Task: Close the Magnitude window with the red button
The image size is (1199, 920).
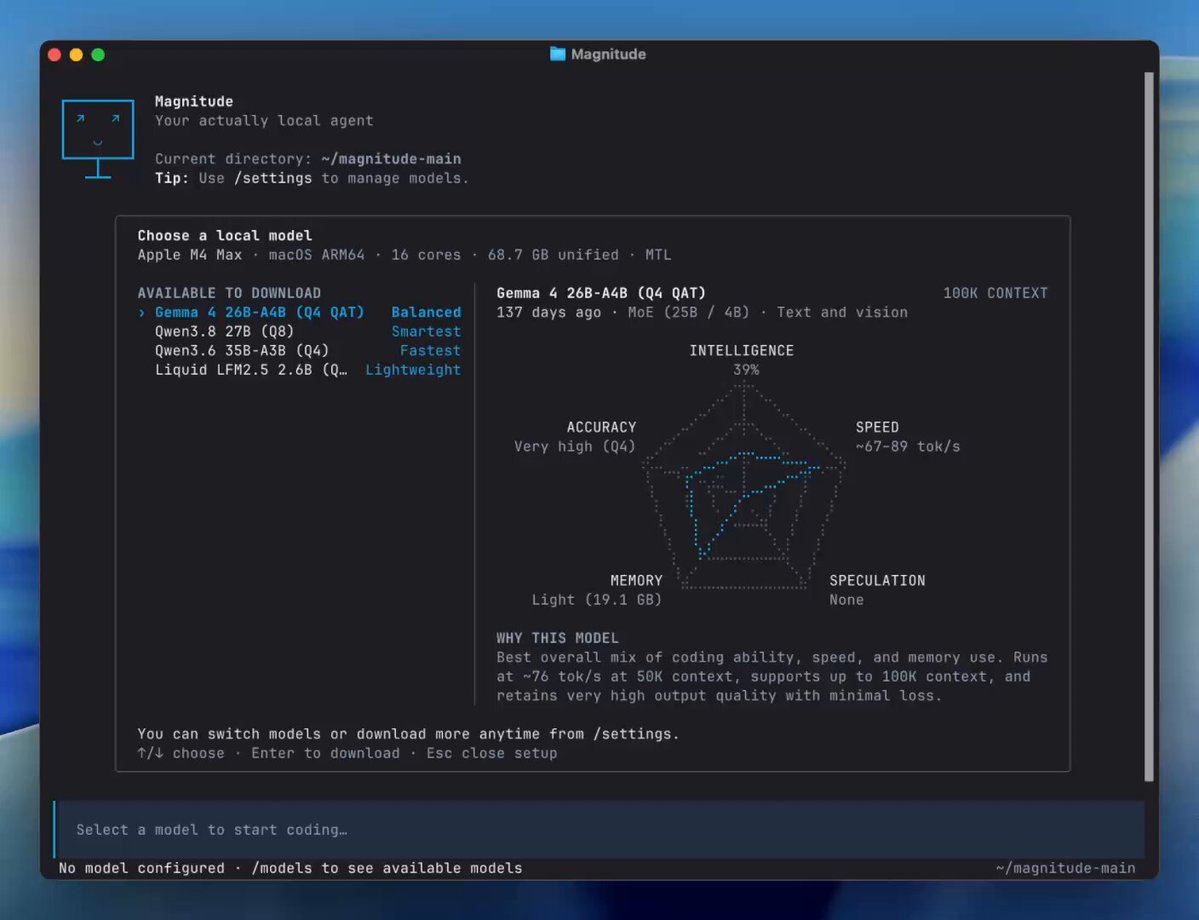Action: coord(54,54)
